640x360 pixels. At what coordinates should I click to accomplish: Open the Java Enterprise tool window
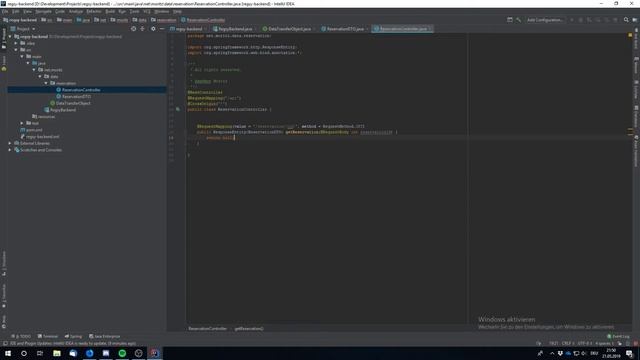click(104, 336)
